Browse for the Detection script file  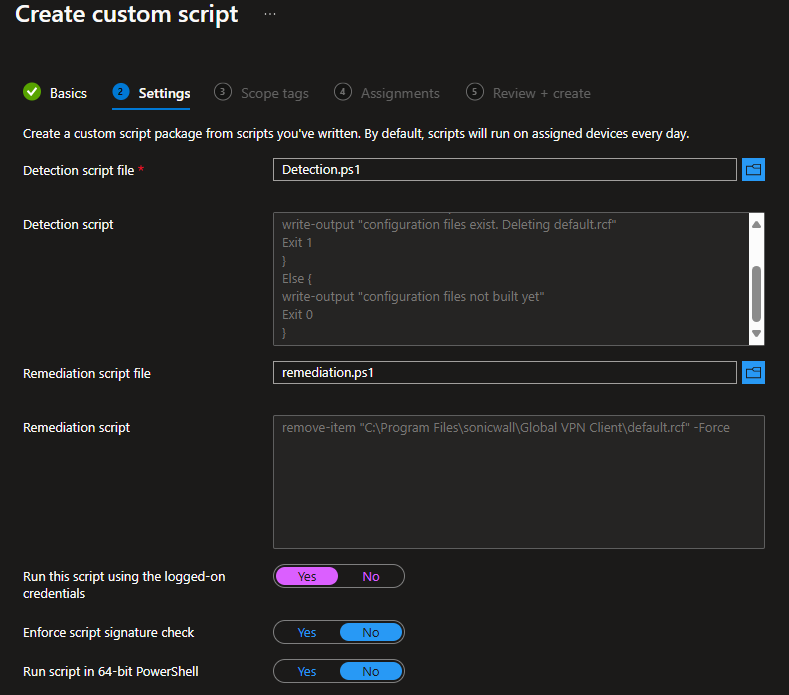pyautogui.click(x=754, y=170)
